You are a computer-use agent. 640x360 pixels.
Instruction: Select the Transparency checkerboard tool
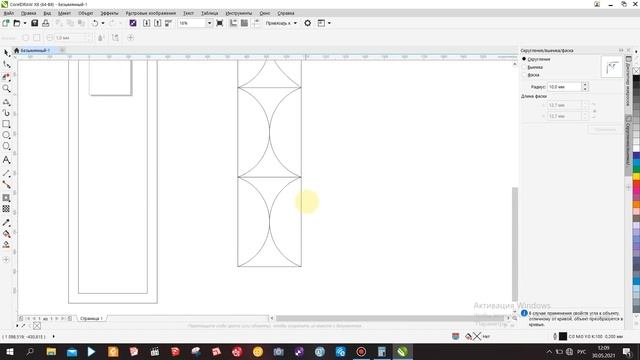(7, 209)
